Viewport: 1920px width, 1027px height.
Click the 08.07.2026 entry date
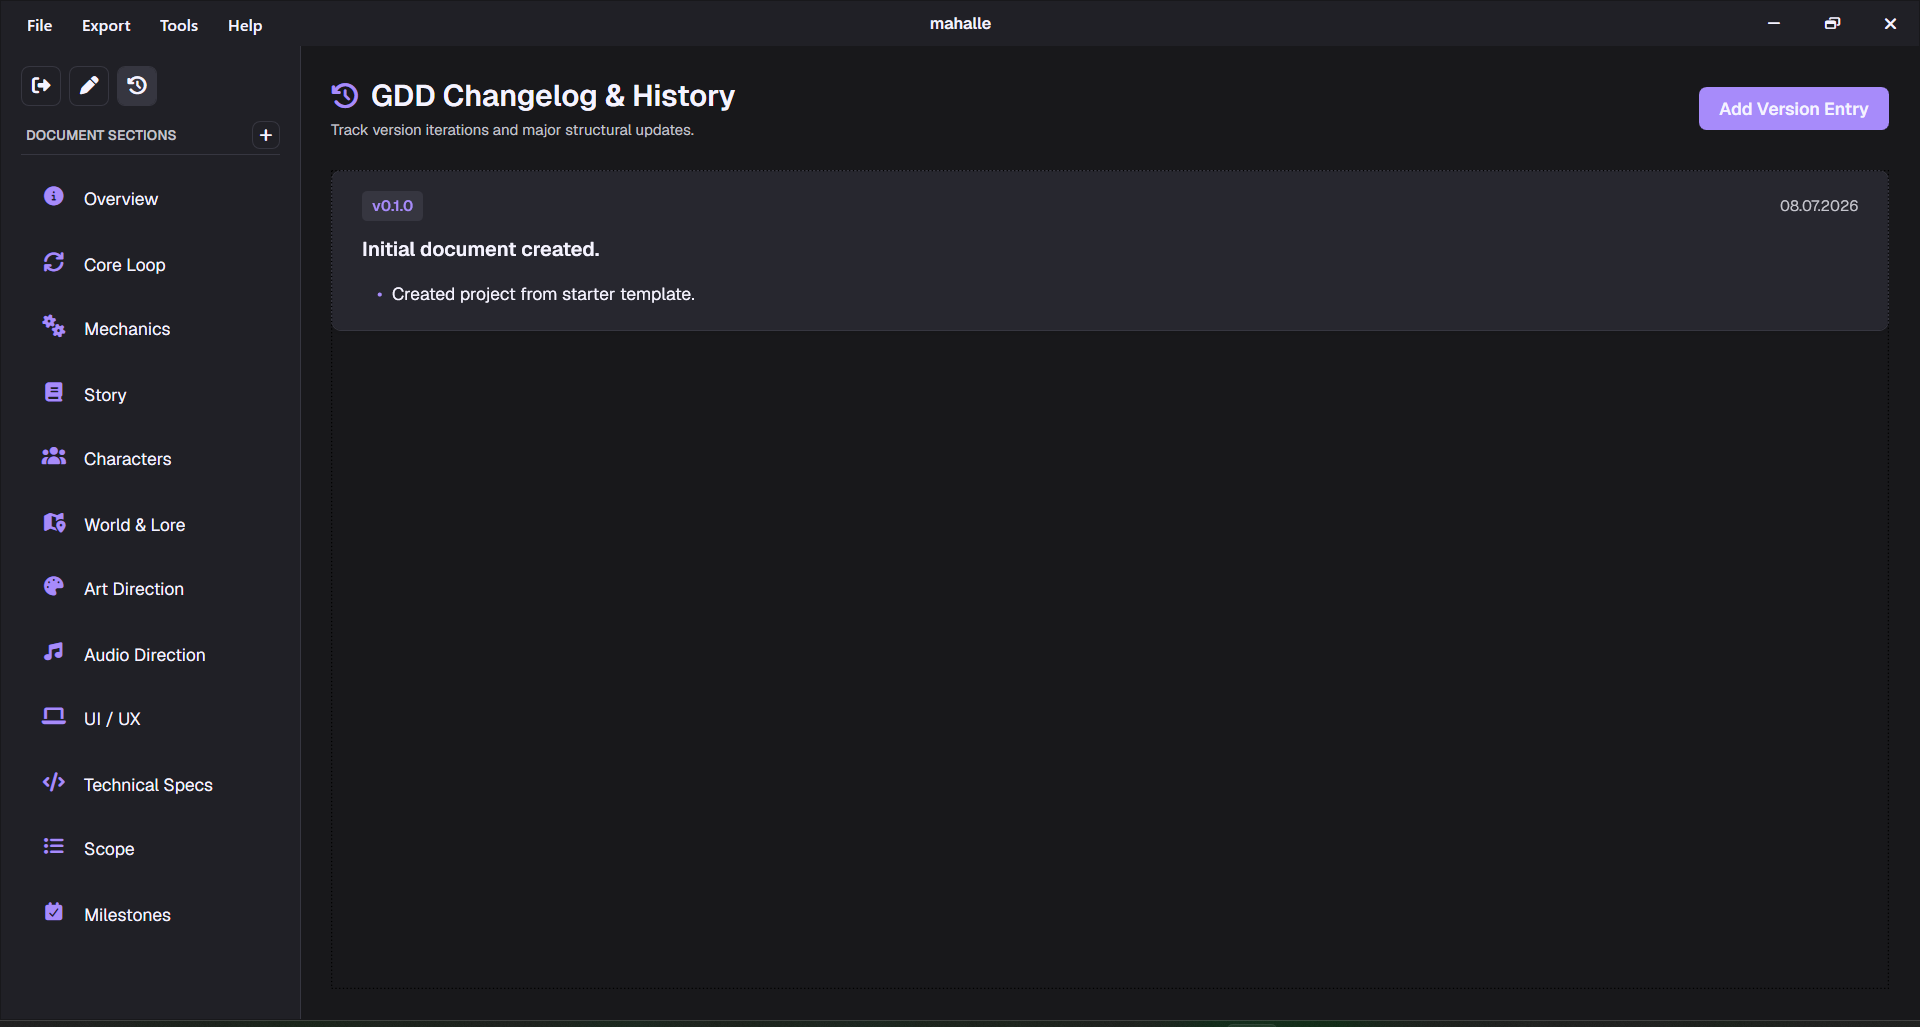pyautogui.click(x=1818, y=206)
